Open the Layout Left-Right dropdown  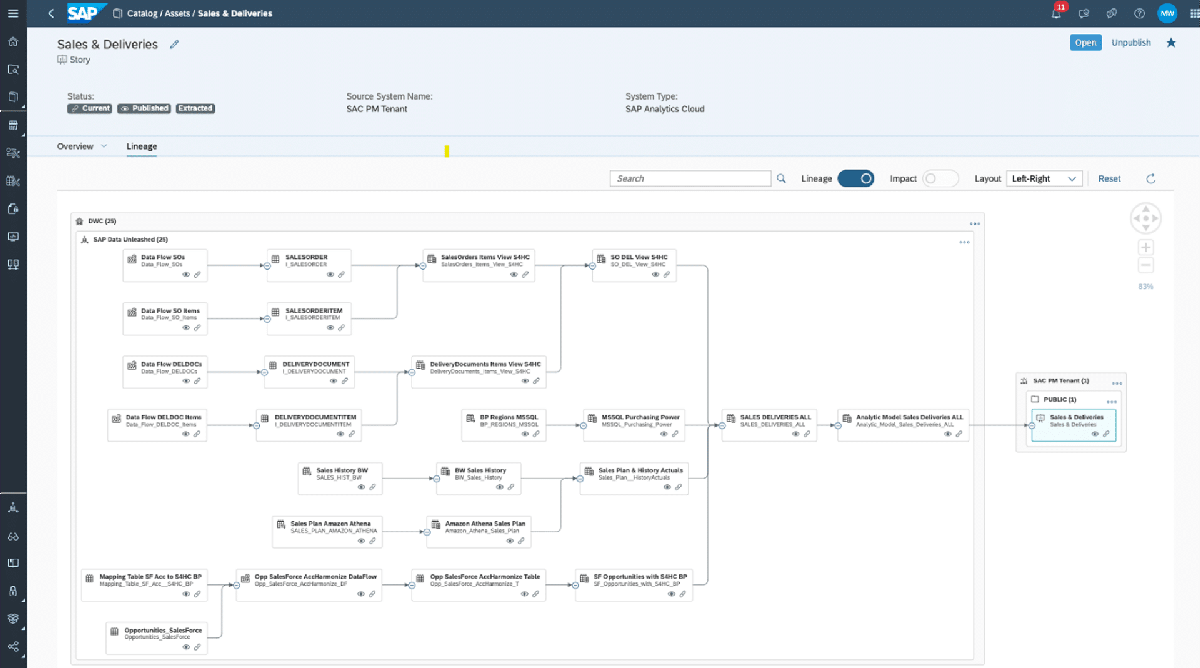click(x=1044, y=178)
